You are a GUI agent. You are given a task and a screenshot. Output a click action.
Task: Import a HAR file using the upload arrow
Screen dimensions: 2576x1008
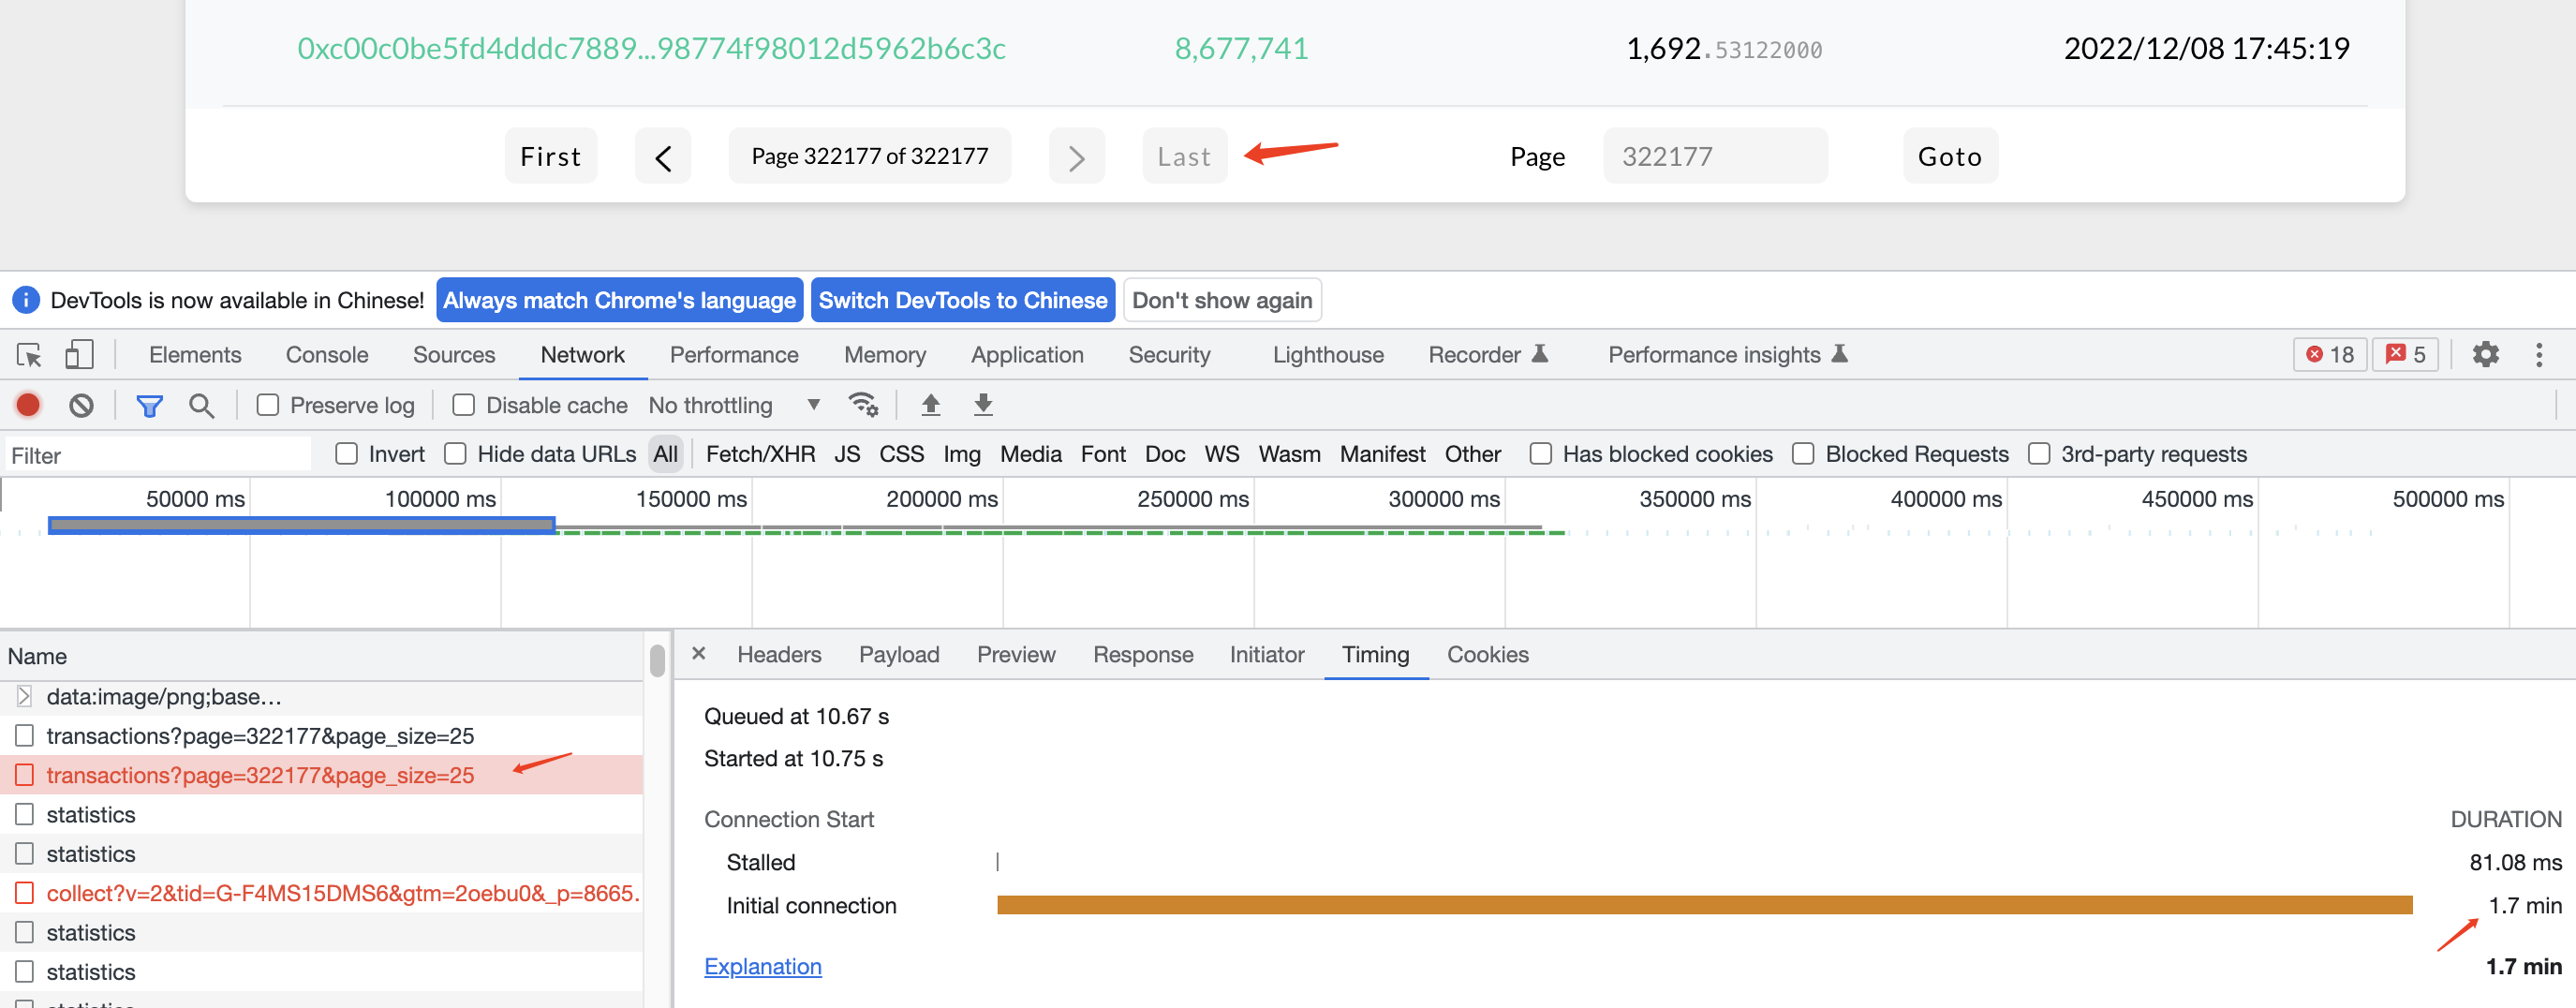[x=930, y=405]
